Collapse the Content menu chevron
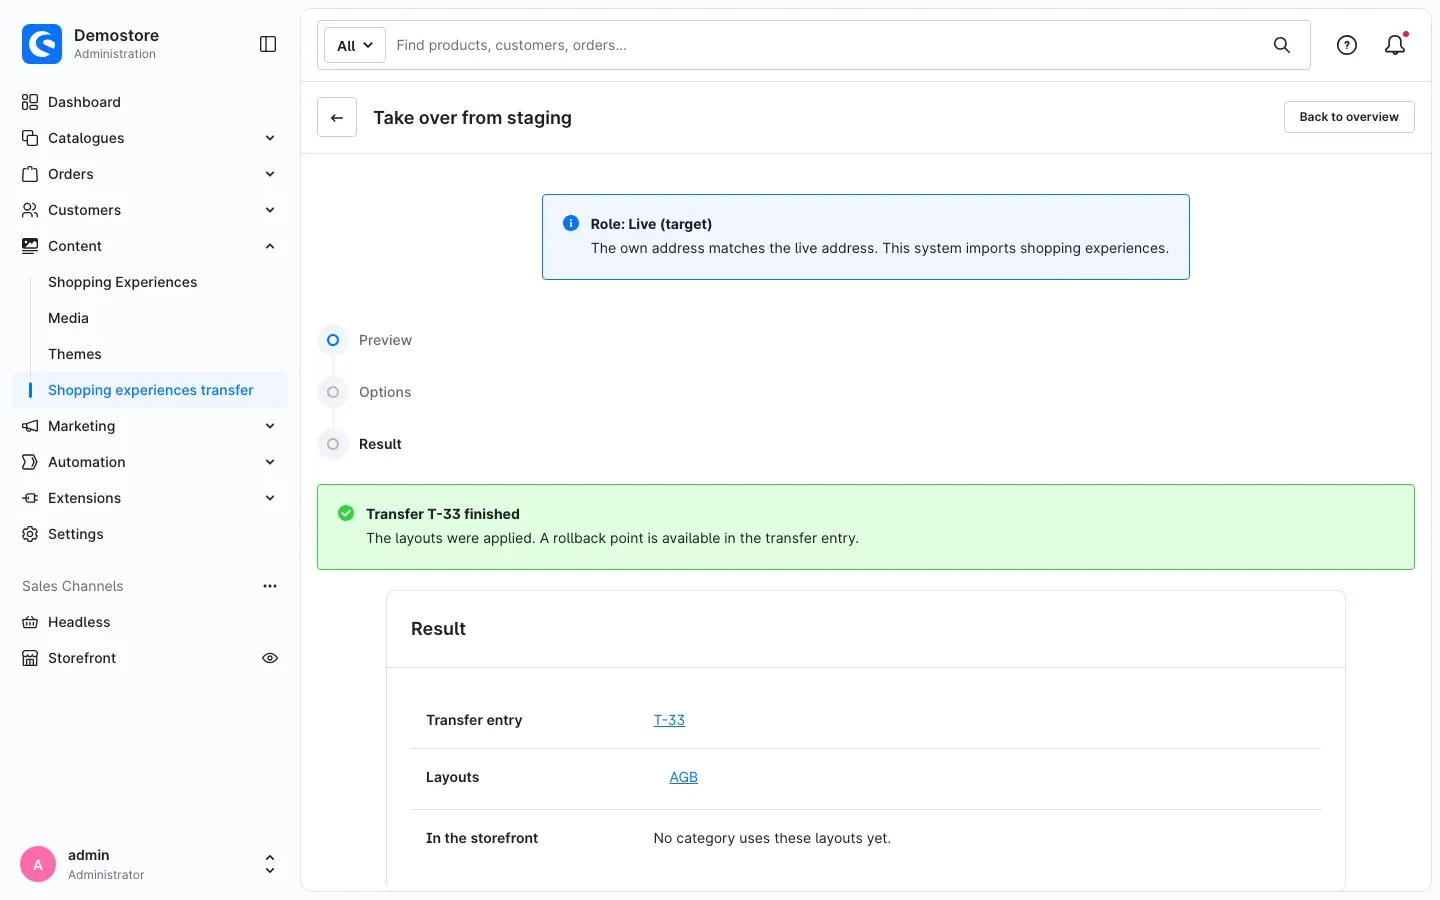 (x=270, y=246)
